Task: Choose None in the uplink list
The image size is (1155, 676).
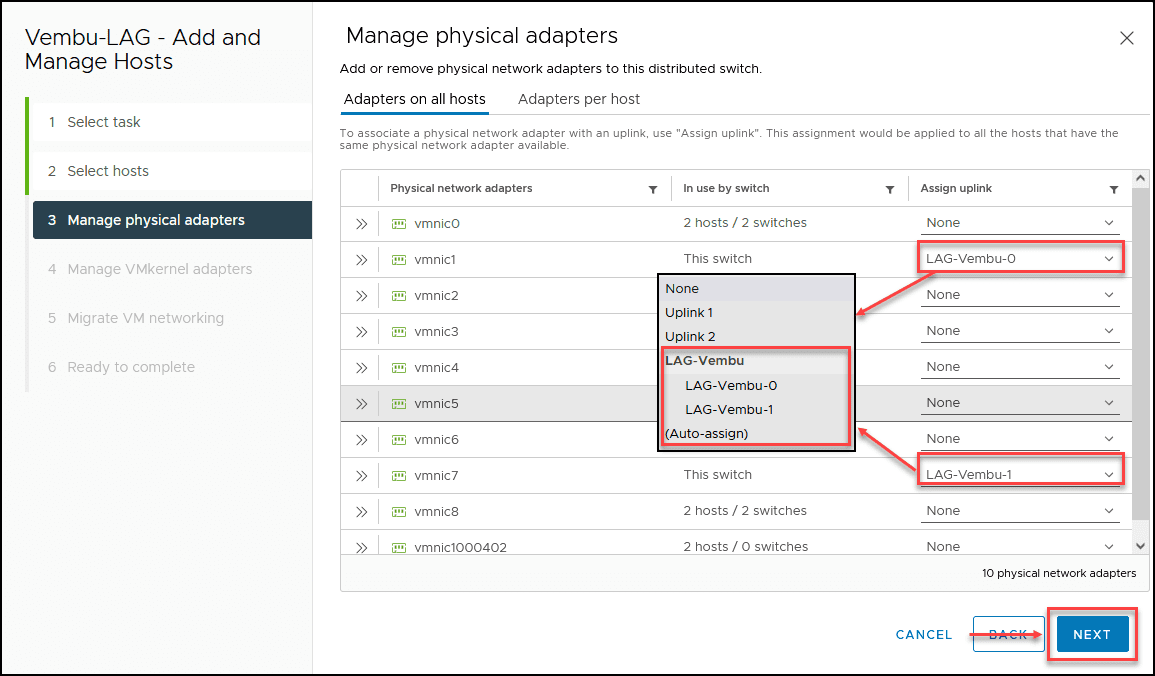Action: (x=756, y=289)
